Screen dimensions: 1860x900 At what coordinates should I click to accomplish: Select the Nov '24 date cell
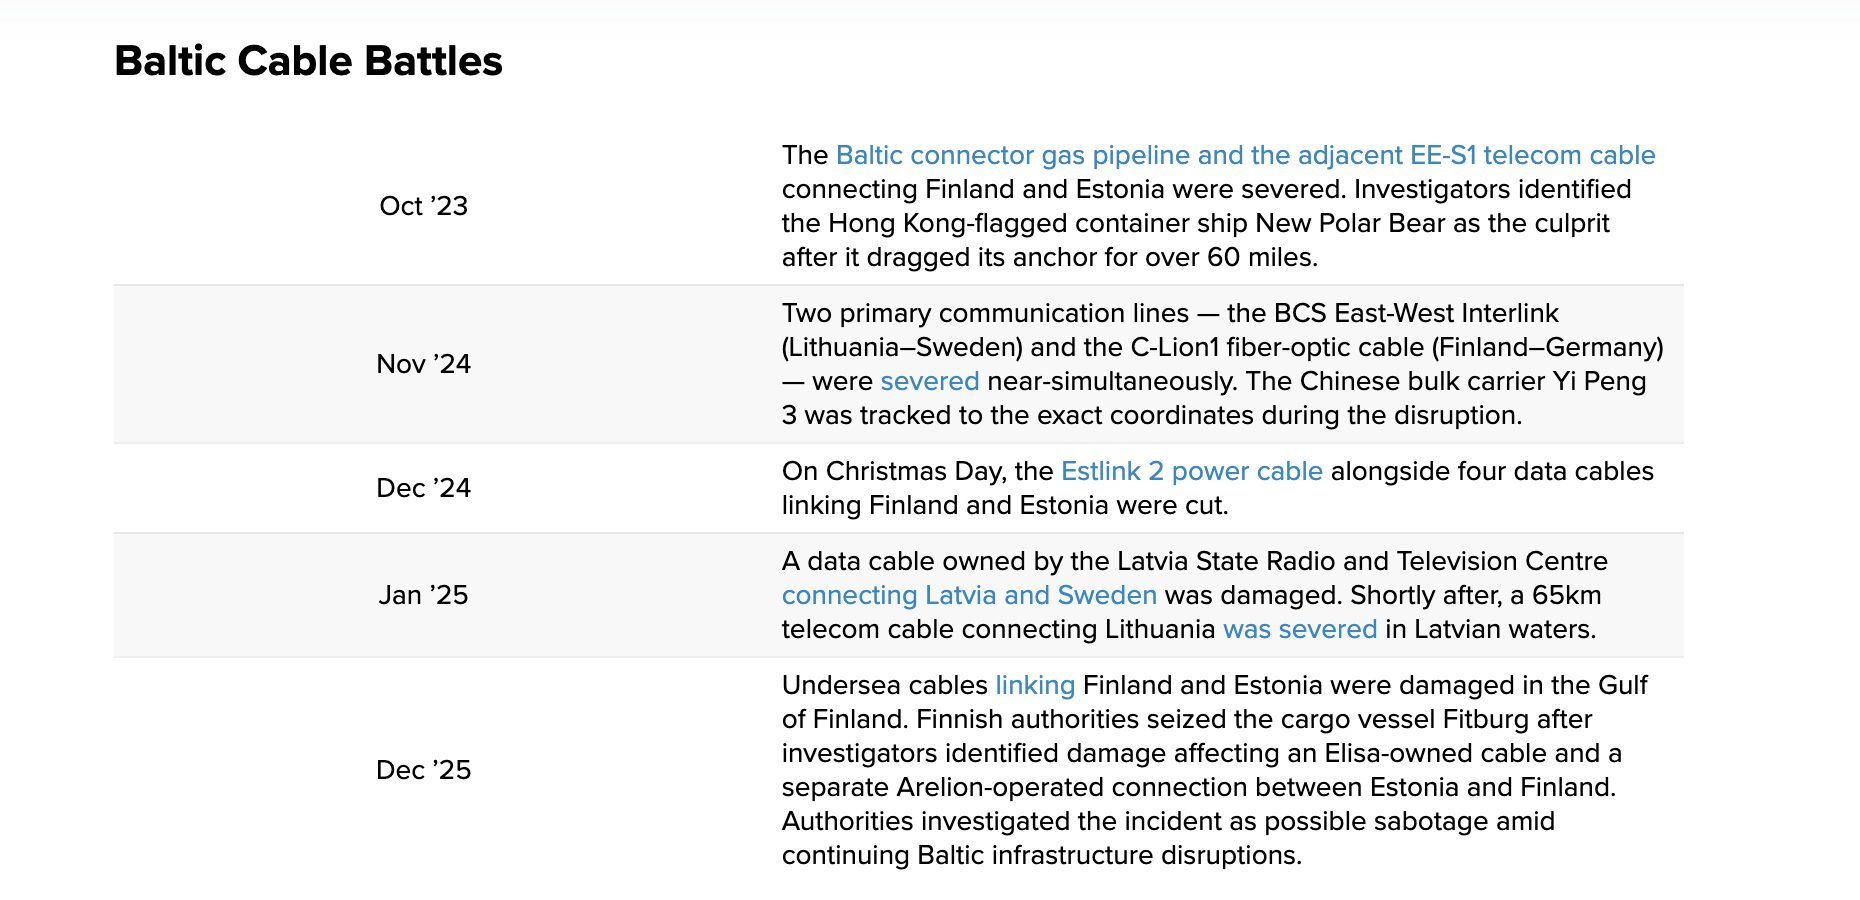click(x=424, y=364)
